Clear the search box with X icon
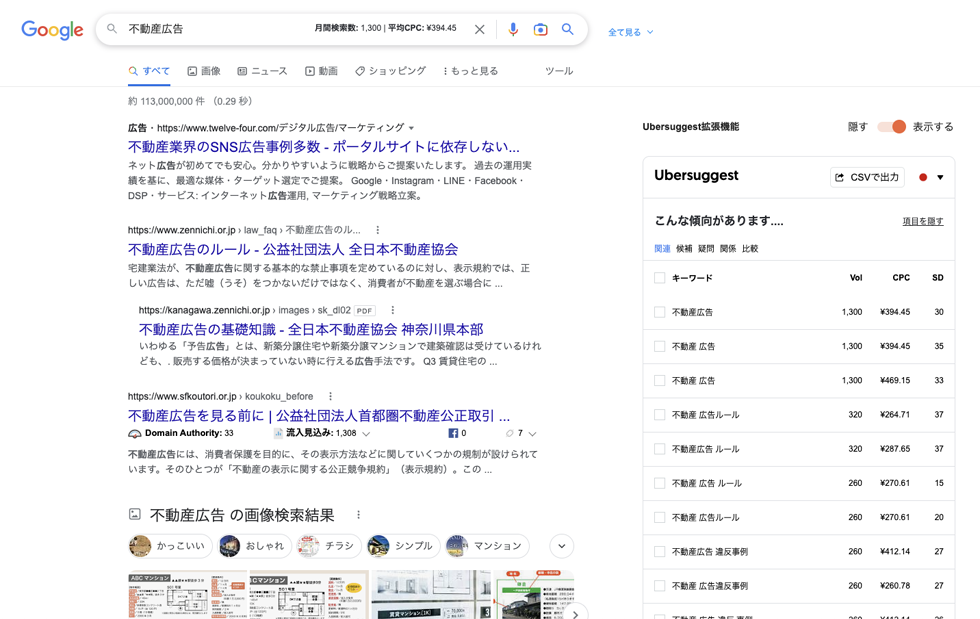The image size is (980, 619). pos(480,30)
